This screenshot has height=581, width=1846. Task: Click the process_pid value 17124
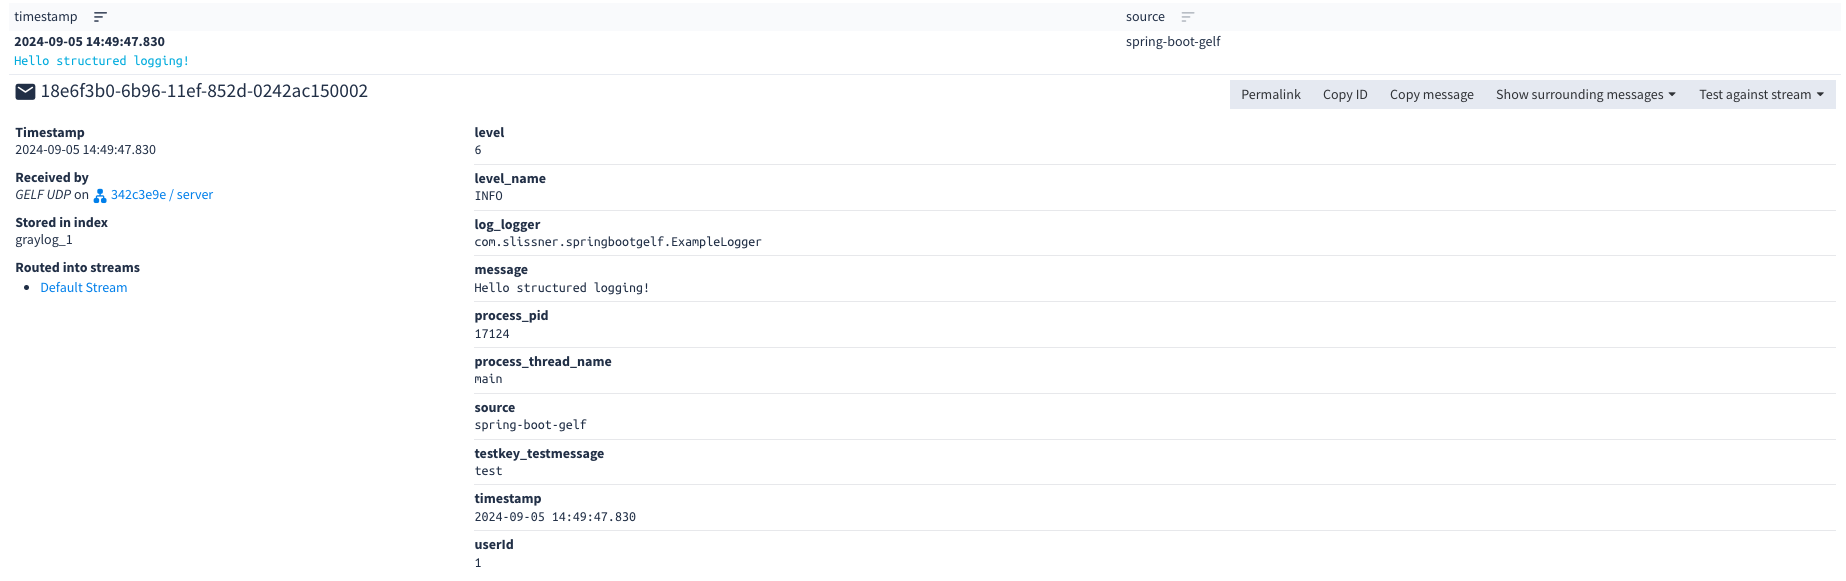(492, 334)
